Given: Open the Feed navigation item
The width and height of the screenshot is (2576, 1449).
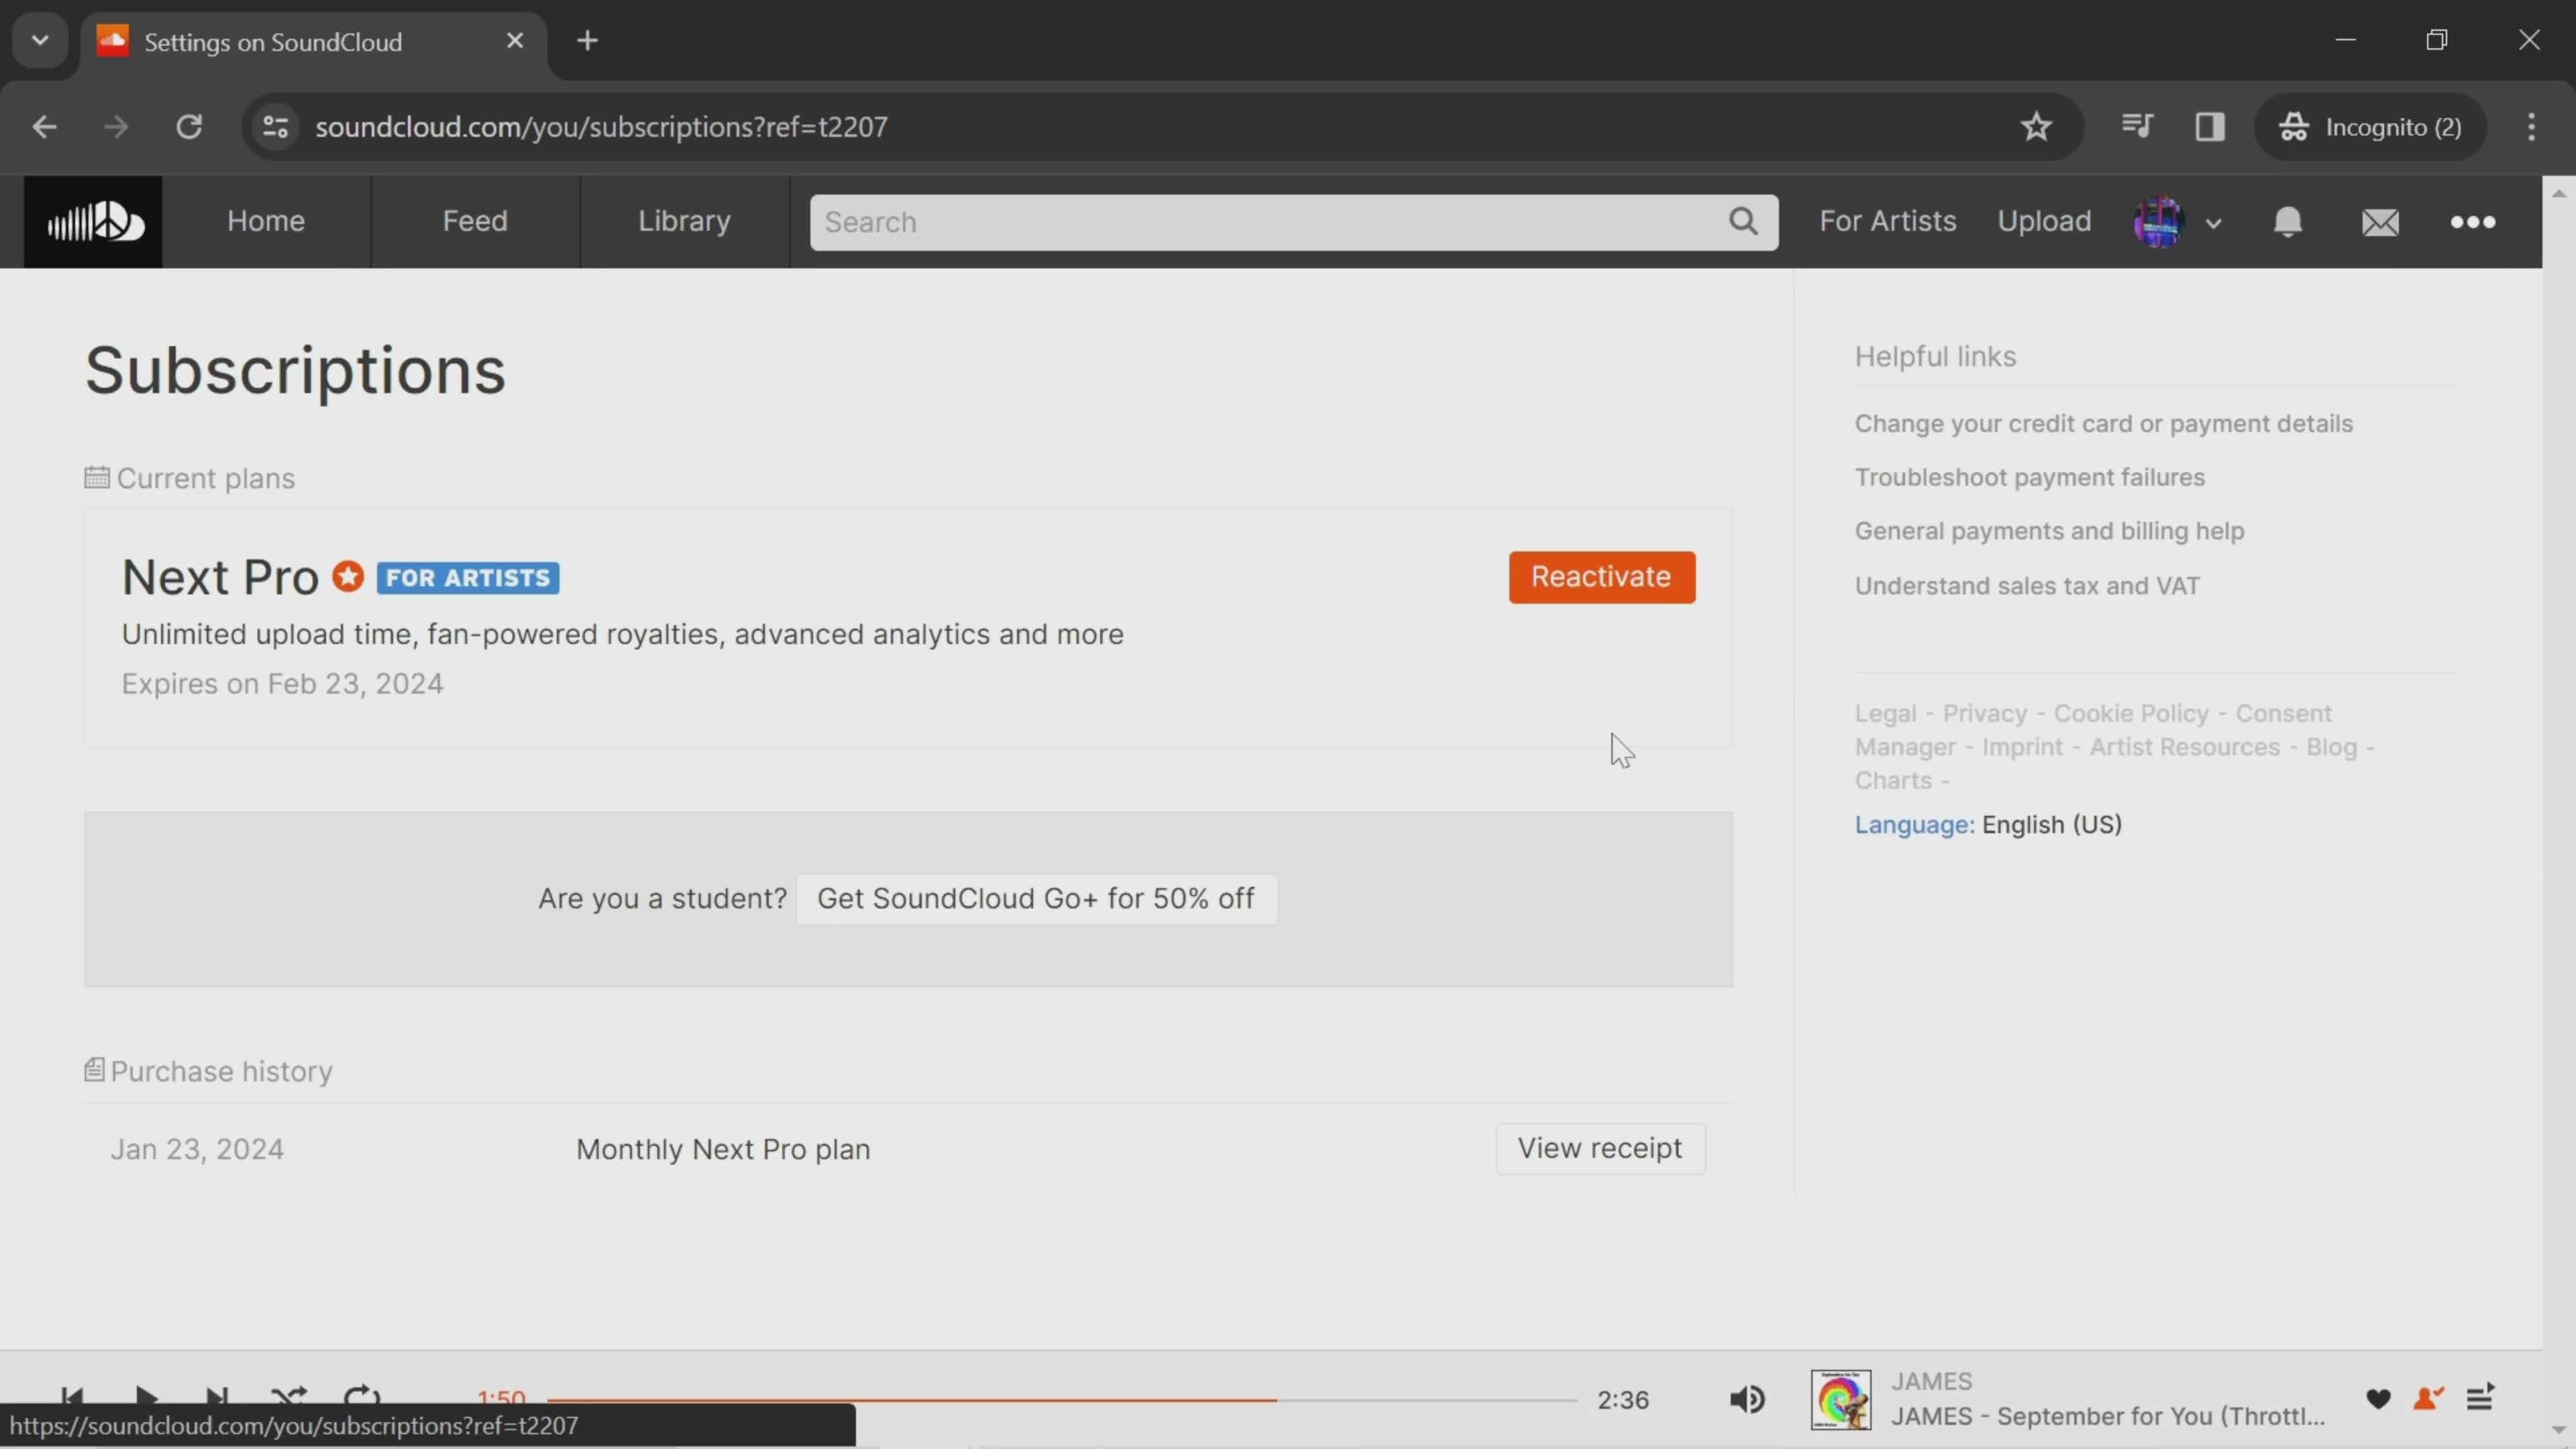Looking at the screenshot, I should click(x=475, y=221).
